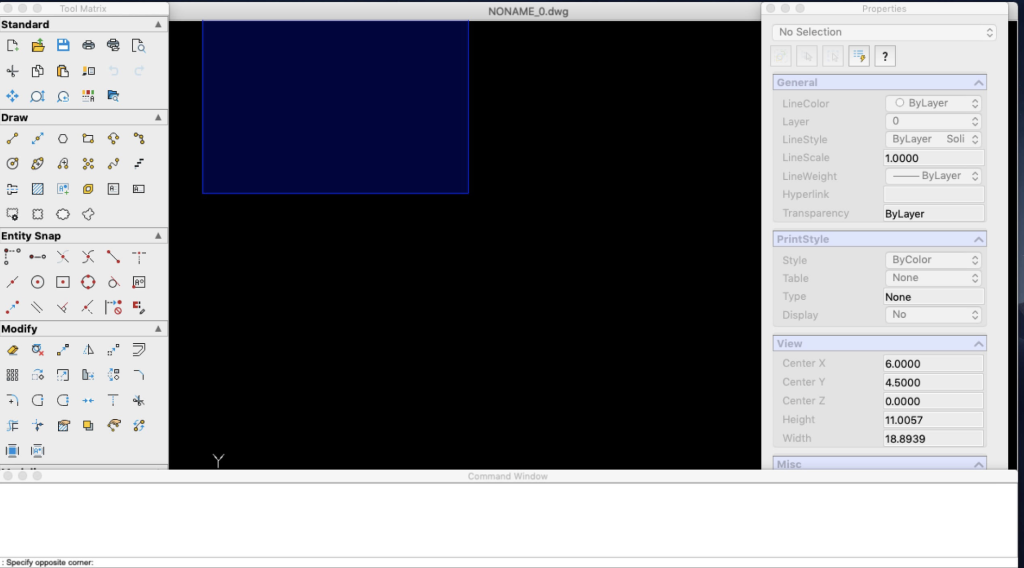
Task: Enable the Tangent entity snap
Action: [114, 282]
